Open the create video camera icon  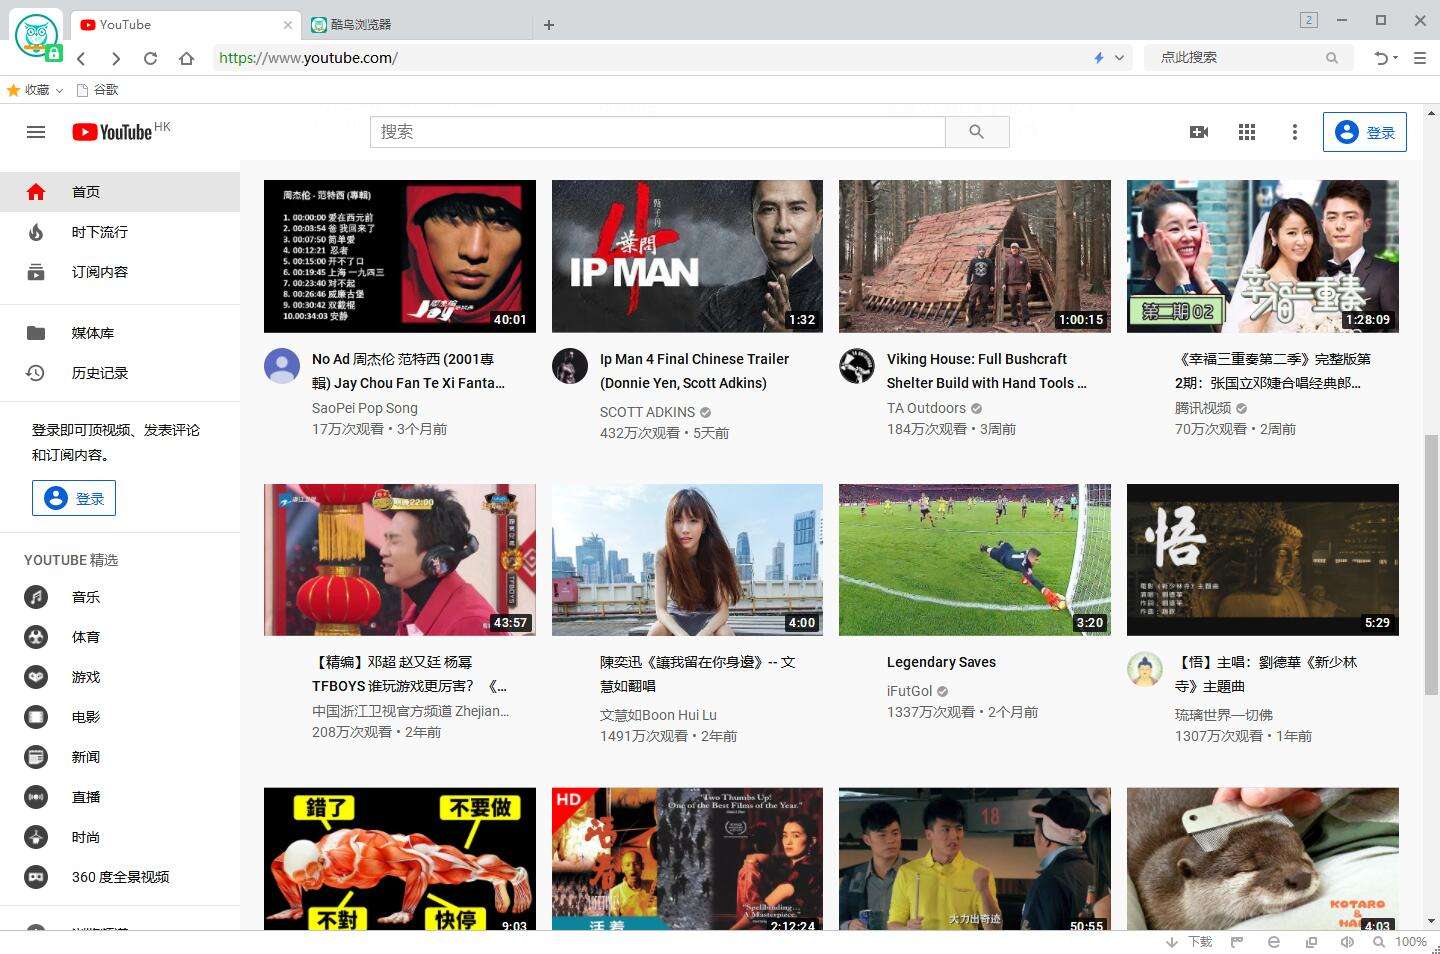[1199, 132]
